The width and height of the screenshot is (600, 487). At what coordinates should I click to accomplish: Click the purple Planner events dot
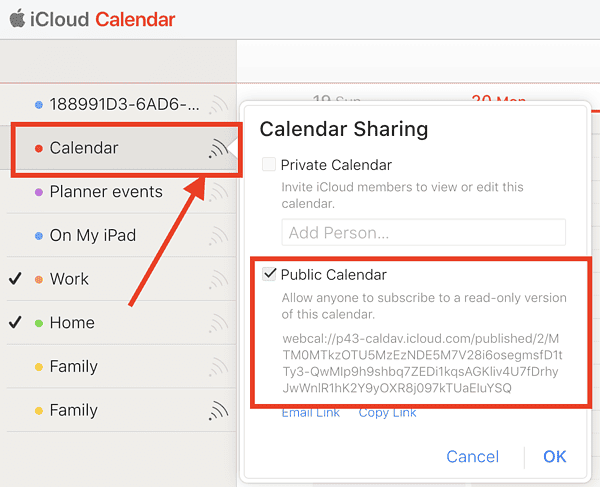tap(38, 192)
